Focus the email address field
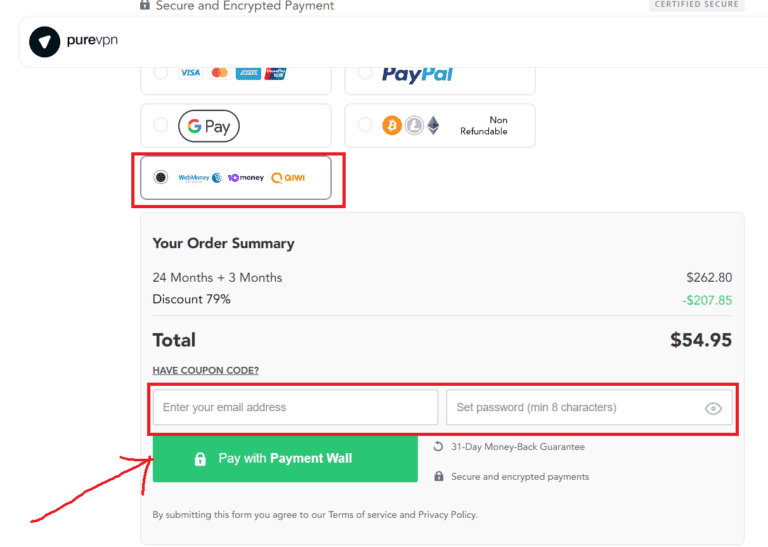Viewport: 768px width, 547px height. (x=295, y=408)
